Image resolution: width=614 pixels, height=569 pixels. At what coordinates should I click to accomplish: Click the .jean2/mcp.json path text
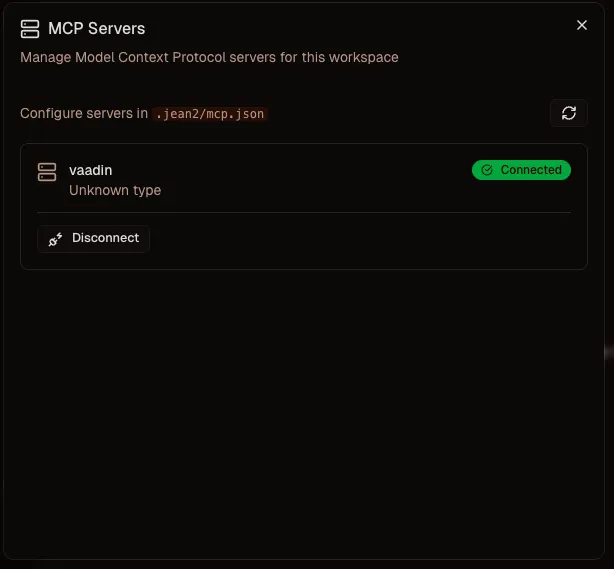[210, 114]
